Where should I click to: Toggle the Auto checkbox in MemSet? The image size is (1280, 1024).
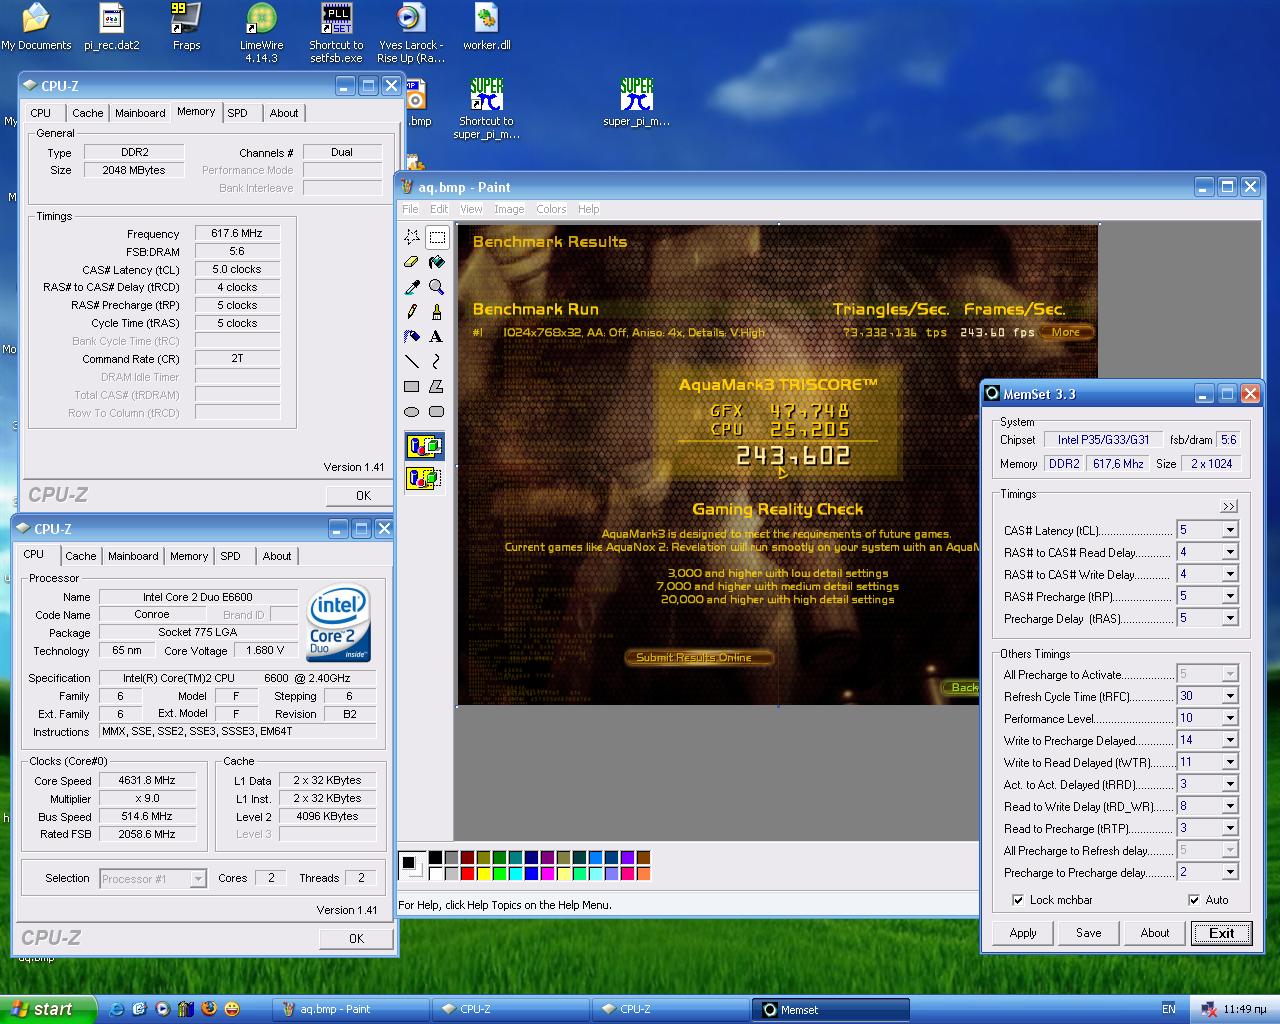tap(1194, 900)
